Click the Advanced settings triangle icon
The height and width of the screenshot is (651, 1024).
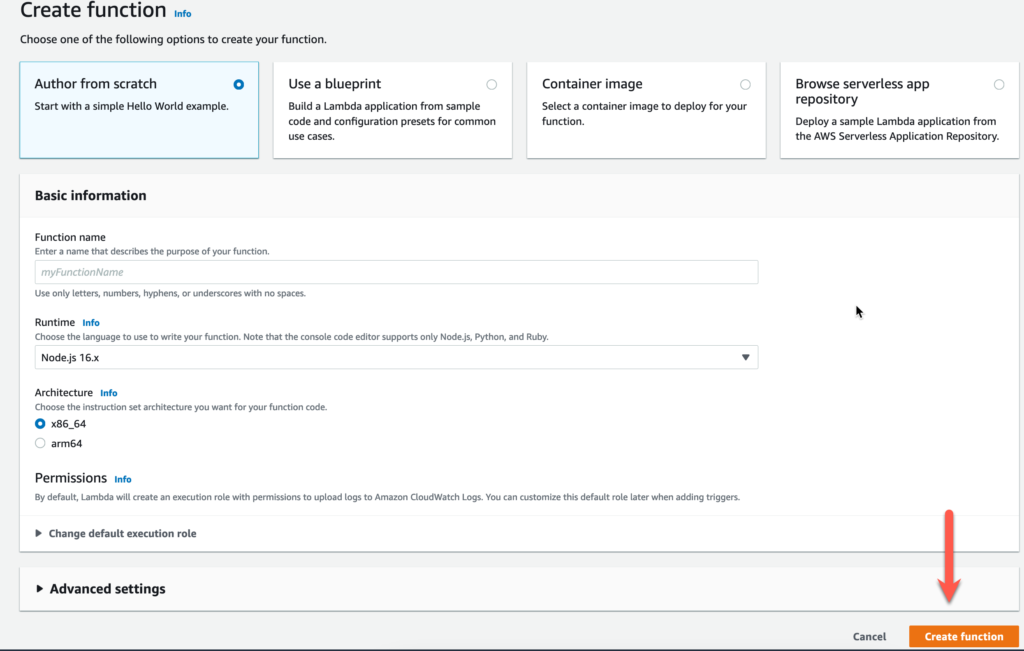tap(40, 589)
